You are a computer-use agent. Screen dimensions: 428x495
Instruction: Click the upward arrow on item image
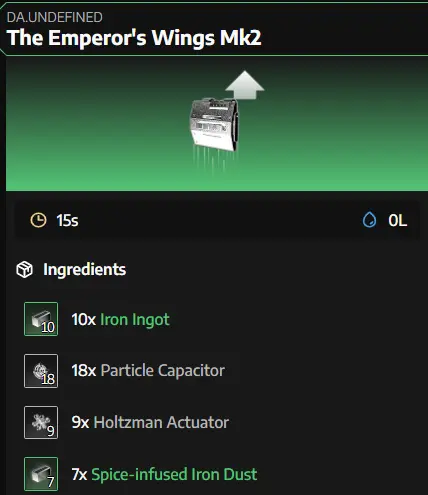[x=245, y=85]
